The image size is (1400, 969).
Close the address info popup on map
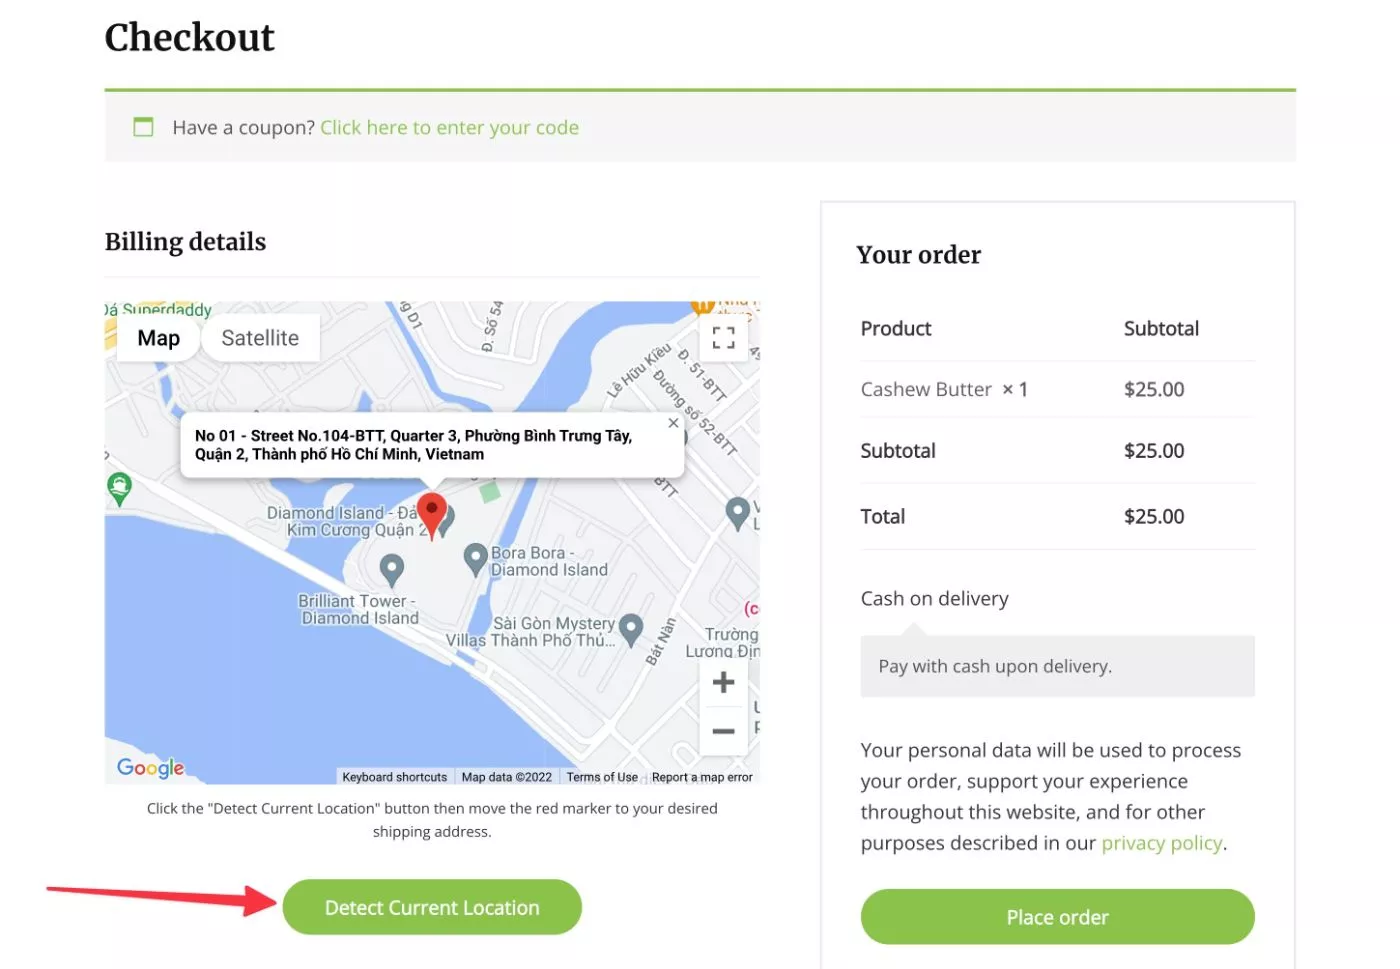(673, 423)
